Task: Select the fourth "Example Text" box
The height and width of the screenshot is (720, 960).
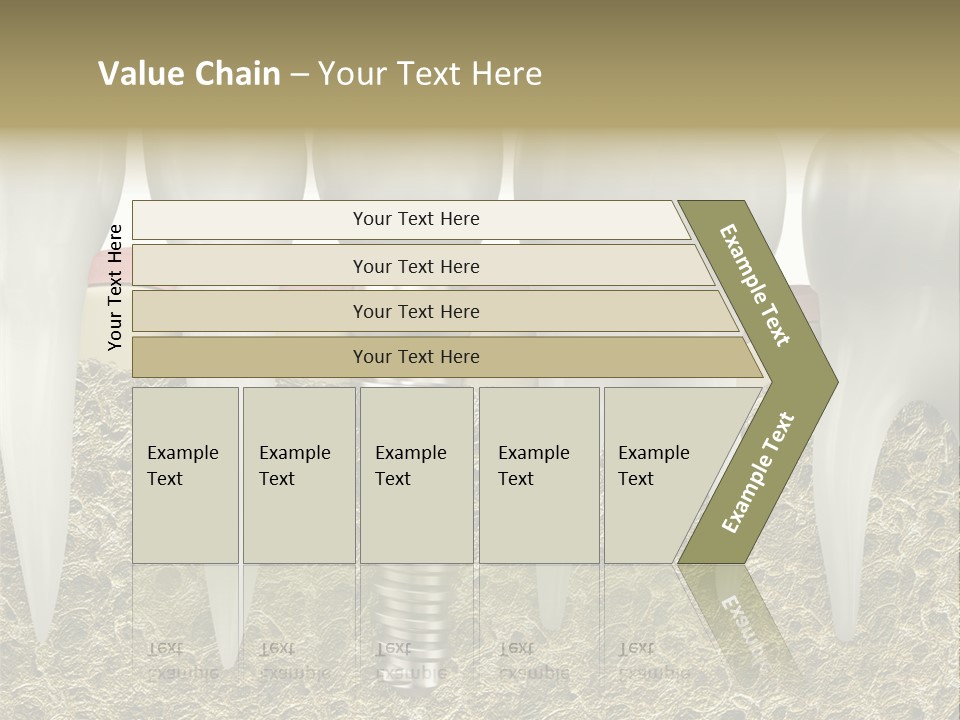Action: pos(538,475)
